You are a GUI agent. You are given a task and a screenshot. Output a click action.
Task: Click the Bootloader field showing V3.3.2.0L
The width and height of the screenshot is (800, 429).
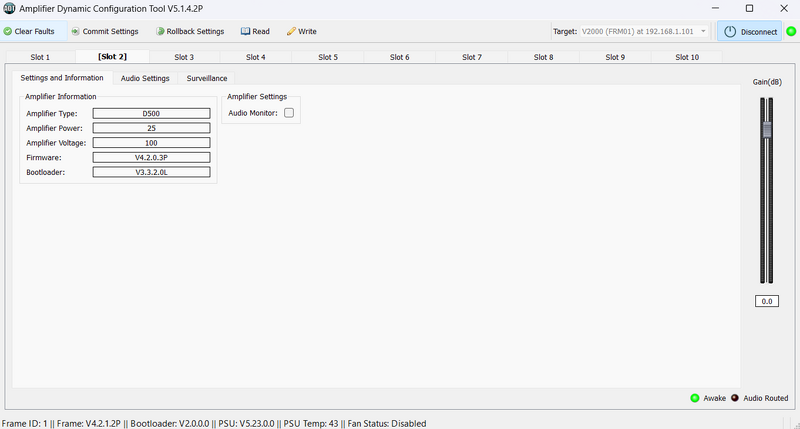click(x=151, y=172)
